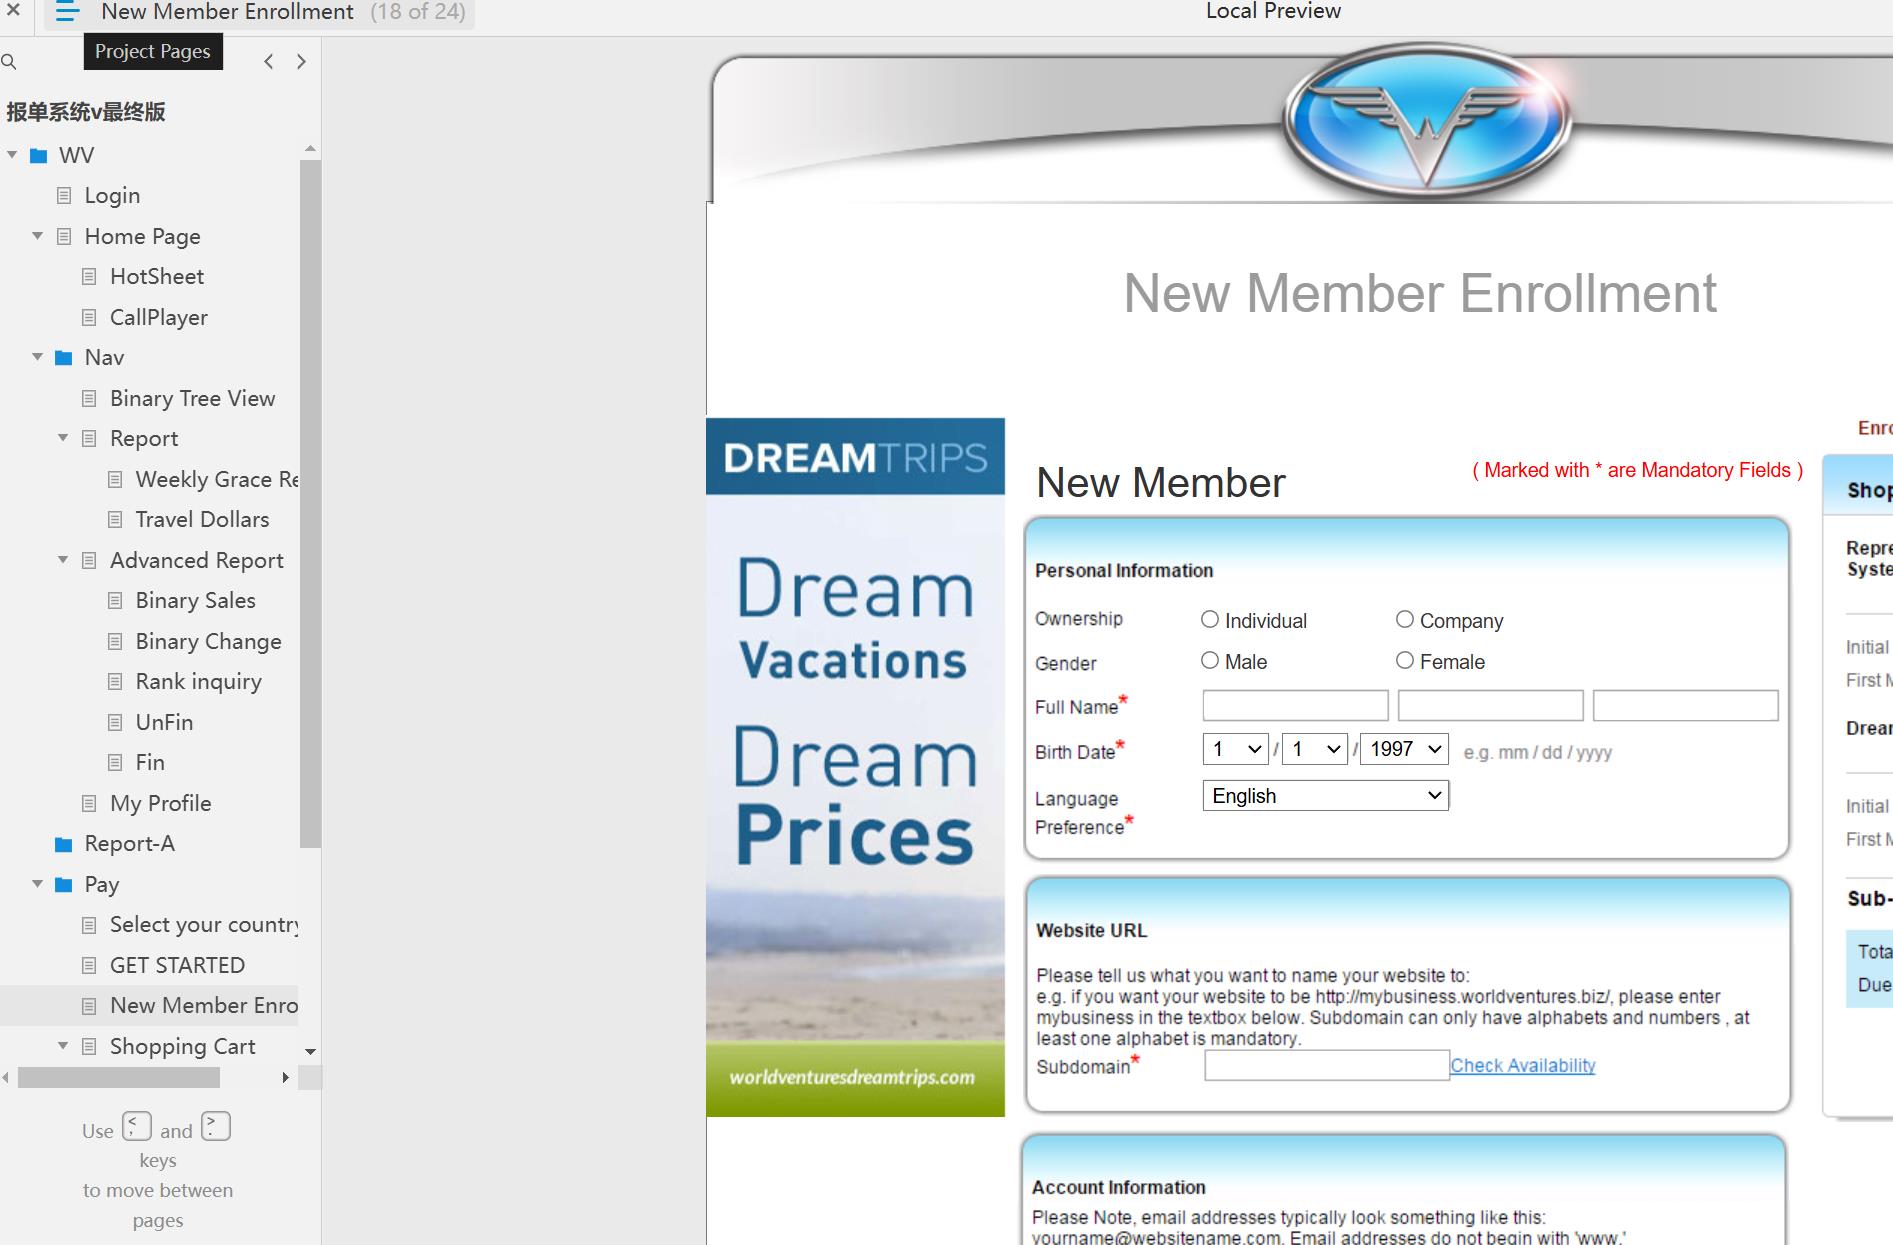Image resolution: width=1893 pixels, height=1245 pixels.
Task: Open the Login page
Action: pyautogui.click(x=112, y=196)
